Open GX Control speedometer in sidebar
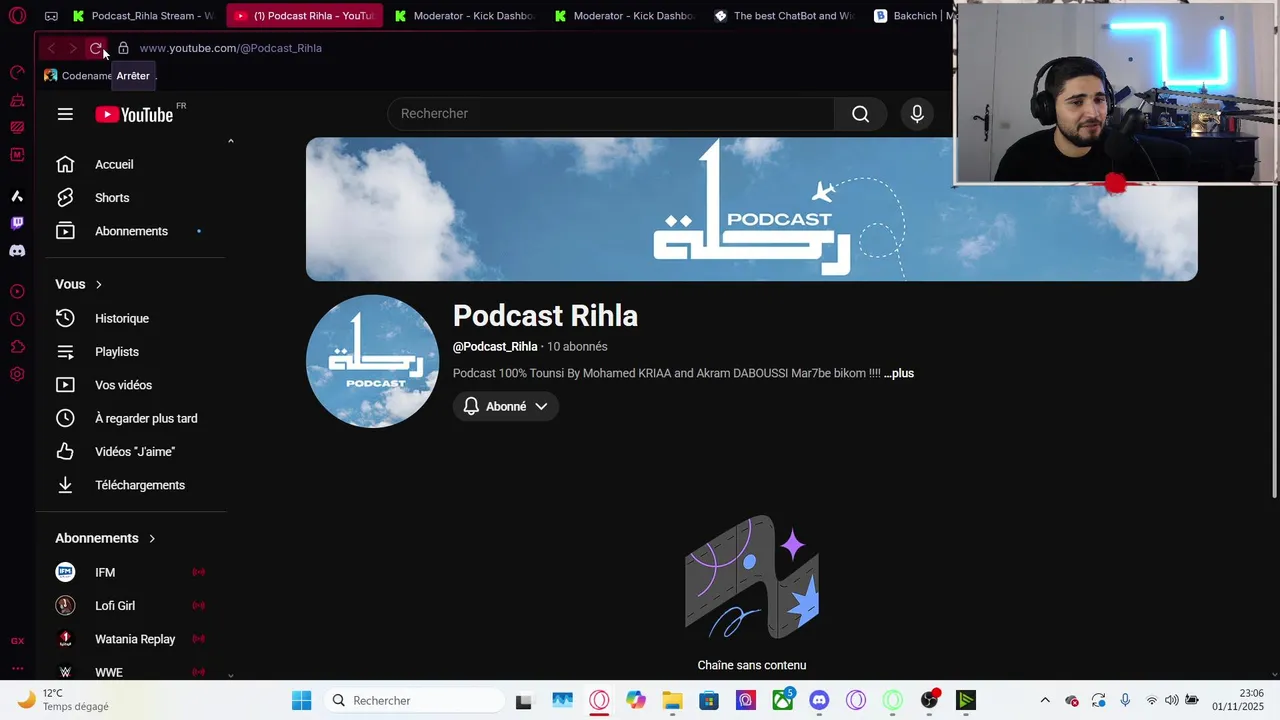 pyautogui.click(x=17, y=72)
